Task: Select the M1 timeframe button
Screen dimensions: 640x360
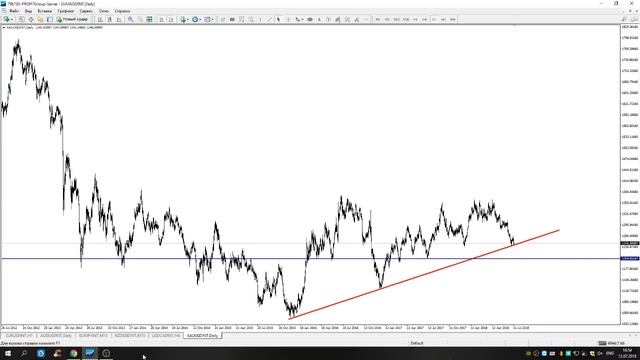Action: [378, 19]
